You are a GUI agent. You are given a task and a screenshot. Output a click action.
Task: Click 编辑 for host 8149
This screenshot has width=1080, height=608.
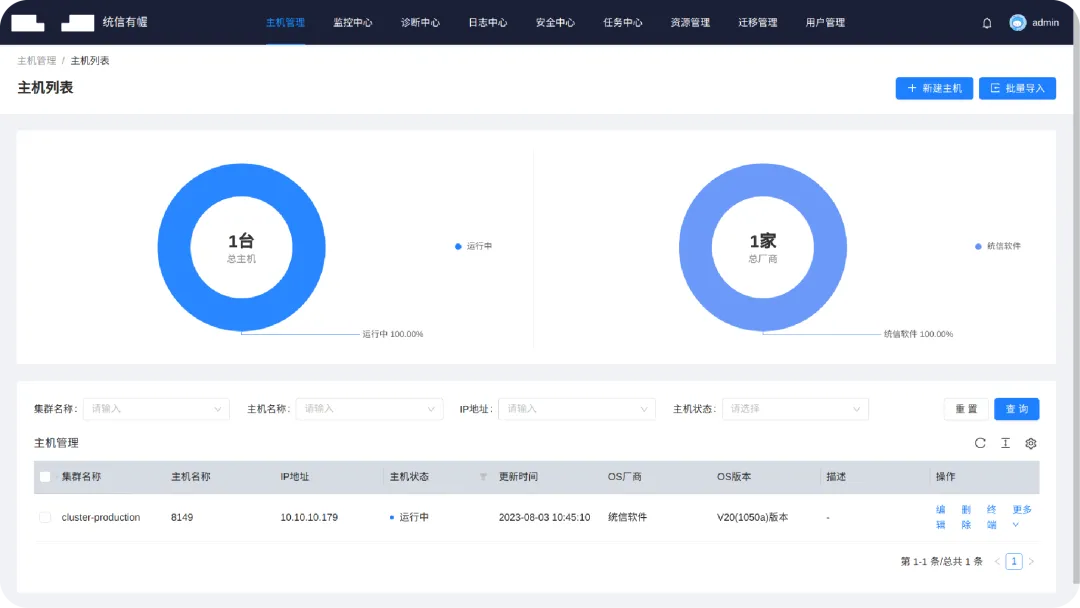(x=941, y=517)
